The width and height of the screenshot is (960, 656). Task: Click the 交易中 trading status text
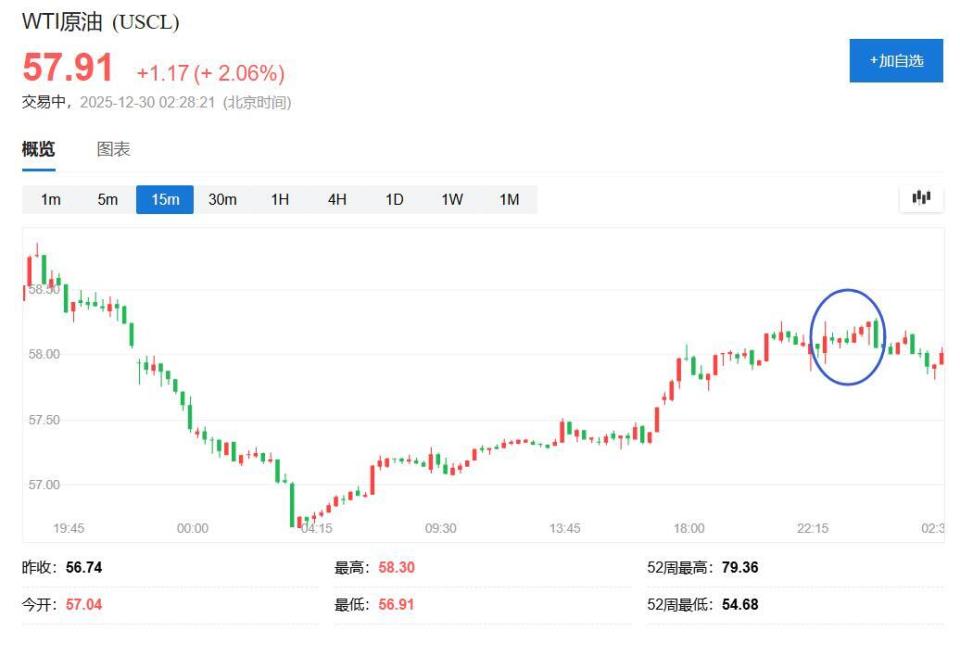(x=36, y=99)
